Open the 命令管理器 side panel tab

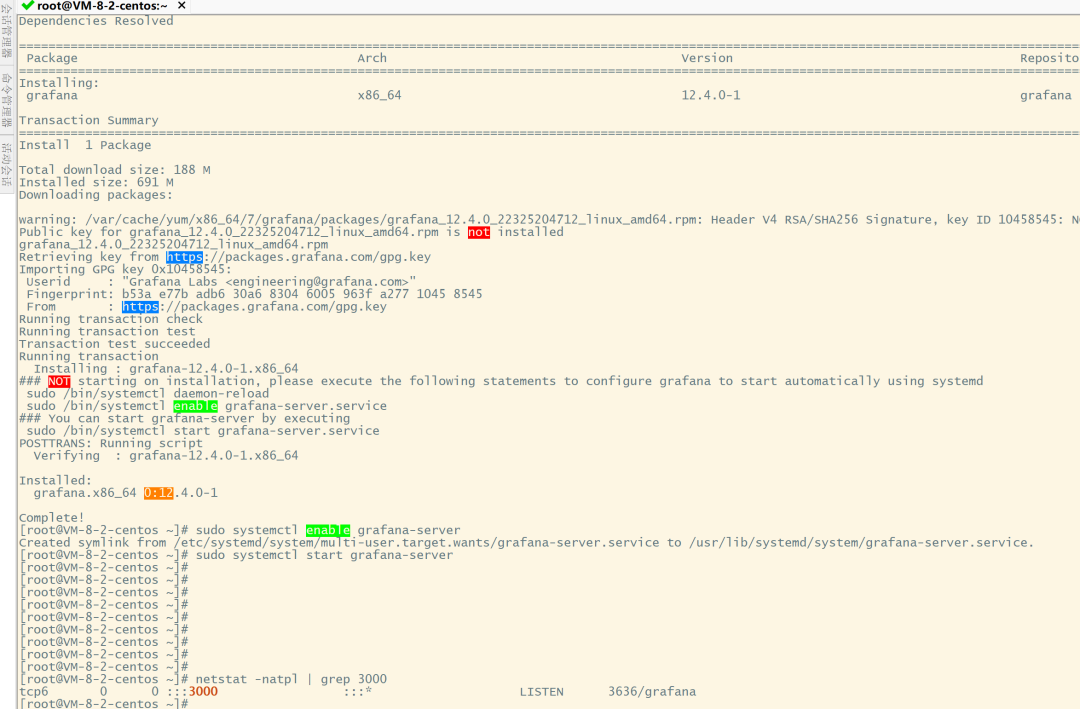click(7, 101)
